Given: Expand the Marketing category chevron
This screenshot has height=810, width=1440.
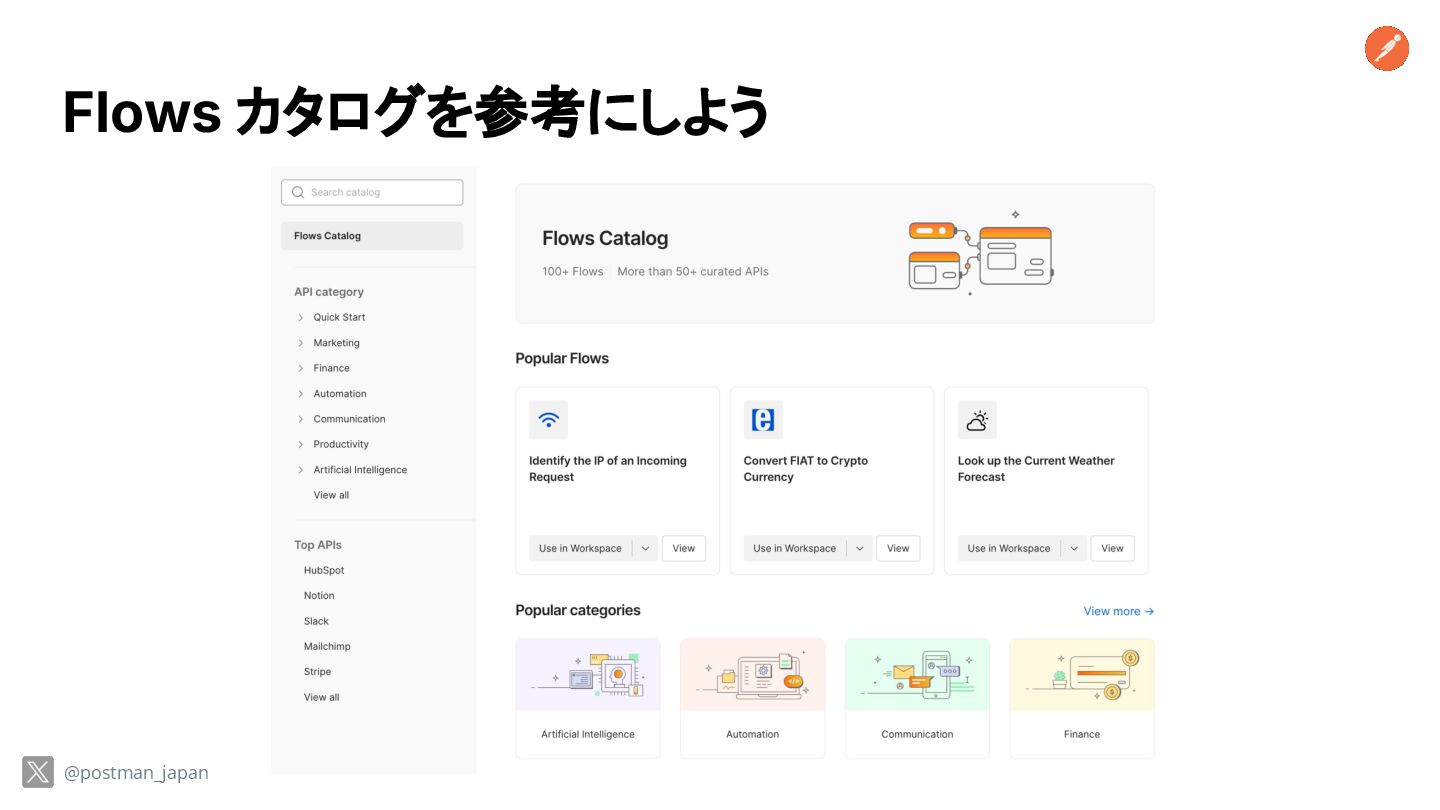Looking at the screenshot, I should tap(300, 343).
